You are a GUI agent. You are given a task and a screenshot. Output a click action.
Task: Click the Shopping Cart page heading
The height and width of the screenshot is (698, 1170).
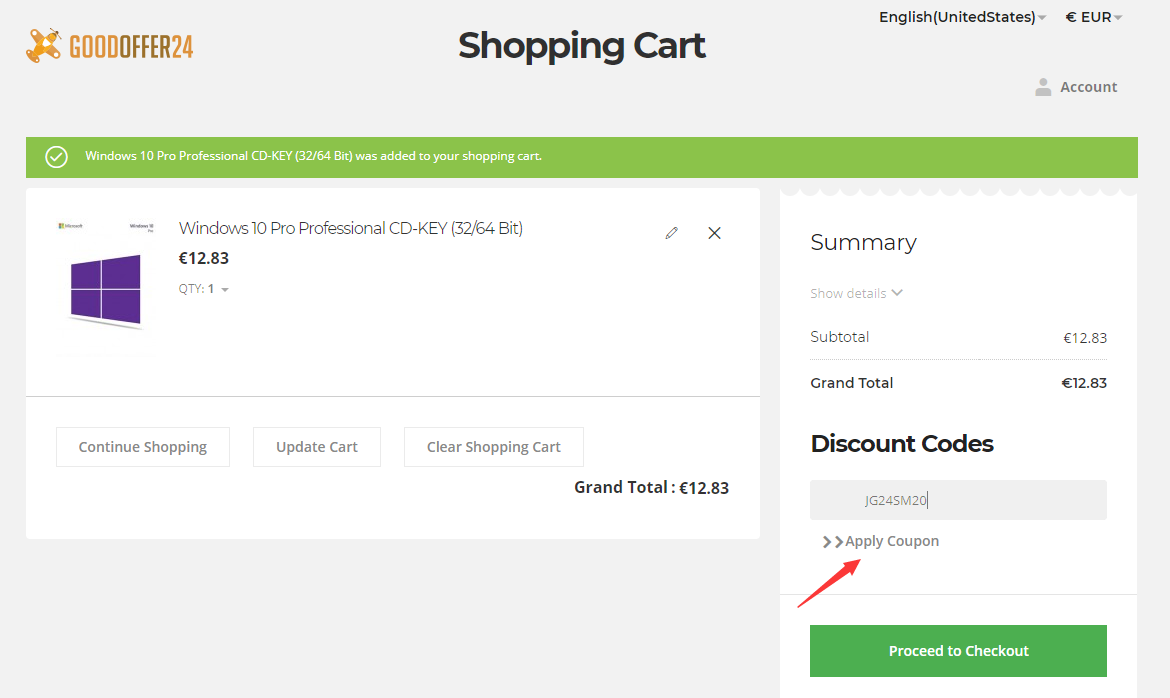pos(582,45)
